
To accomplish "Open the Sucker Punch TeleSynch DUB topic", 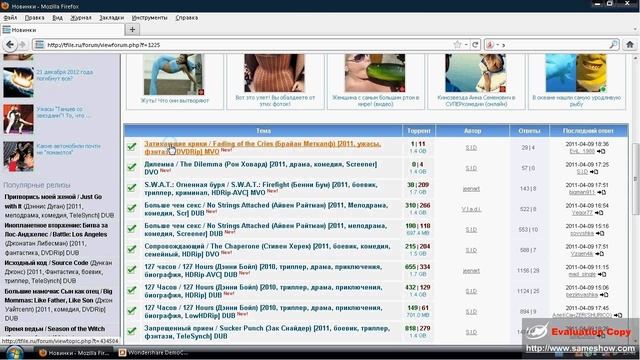I will pyautogui.click(x=267, y=332).
